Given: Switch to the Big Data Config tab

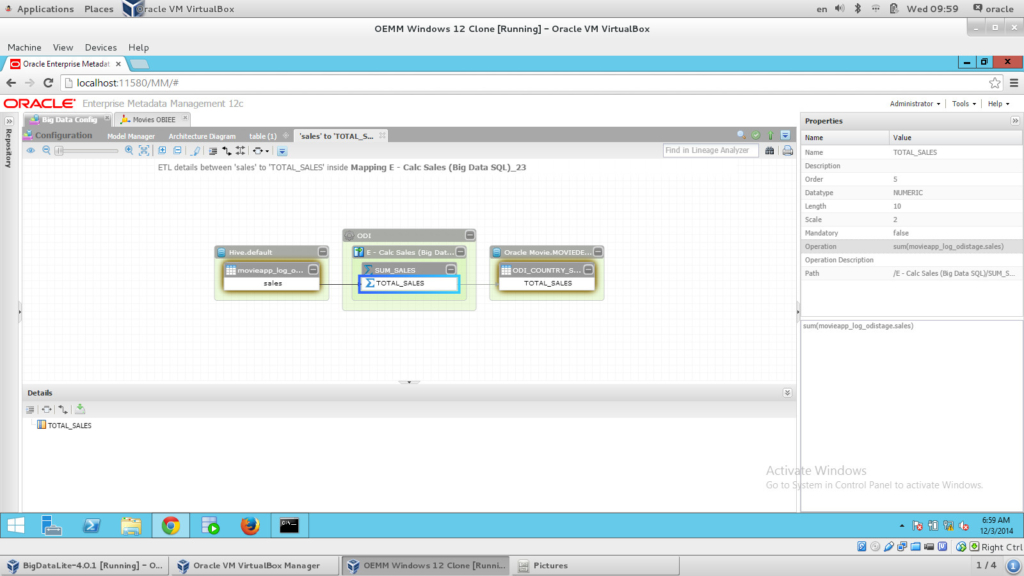Looking at the screenshot, I should coord(69,120).
